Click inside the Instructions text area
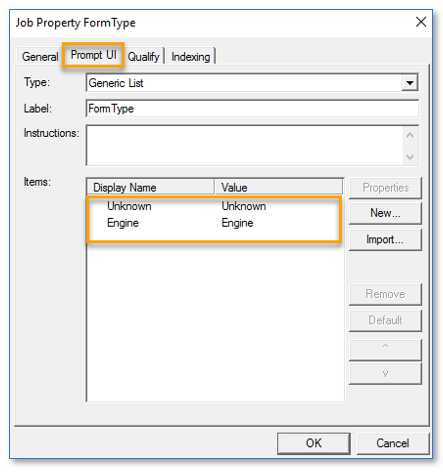443x472 pixels. [245, 145]
